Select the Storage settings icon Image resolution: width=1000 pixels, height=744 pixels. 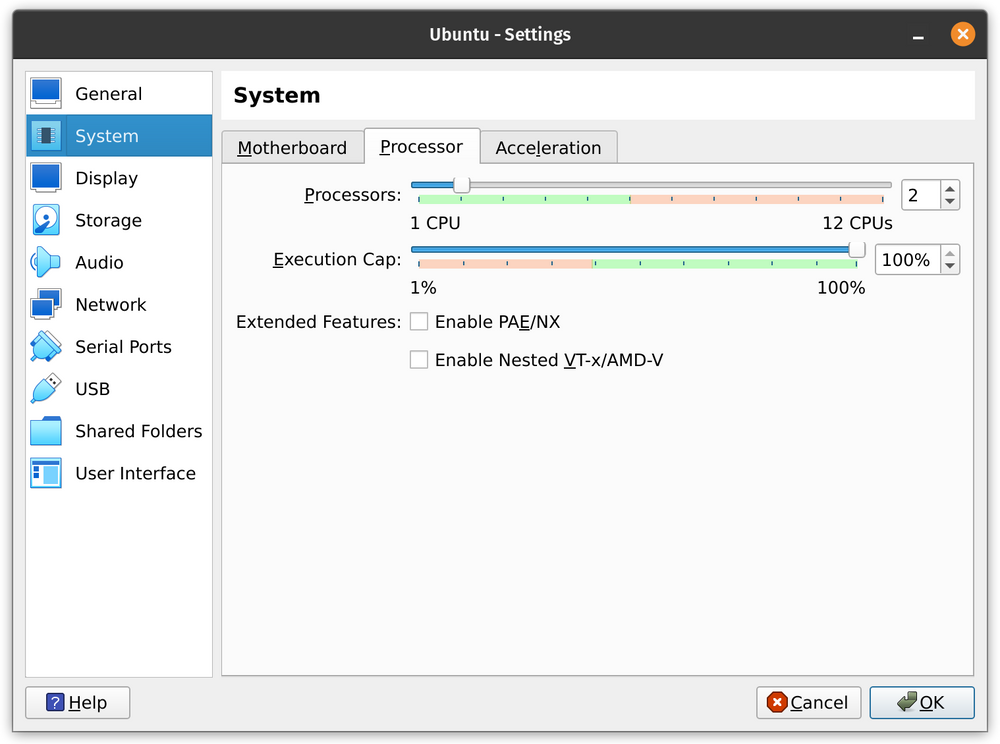click(46, 220)
